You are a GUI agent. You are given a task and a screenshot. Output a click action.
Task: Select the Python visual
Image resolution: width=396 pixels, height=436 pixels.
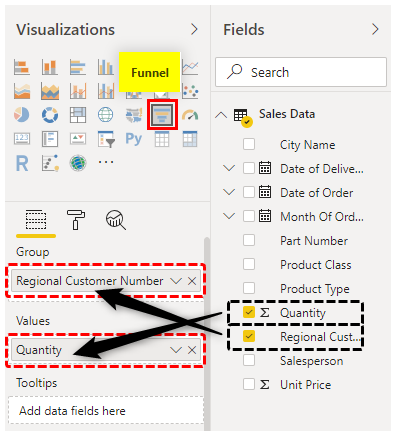[134, 139]
